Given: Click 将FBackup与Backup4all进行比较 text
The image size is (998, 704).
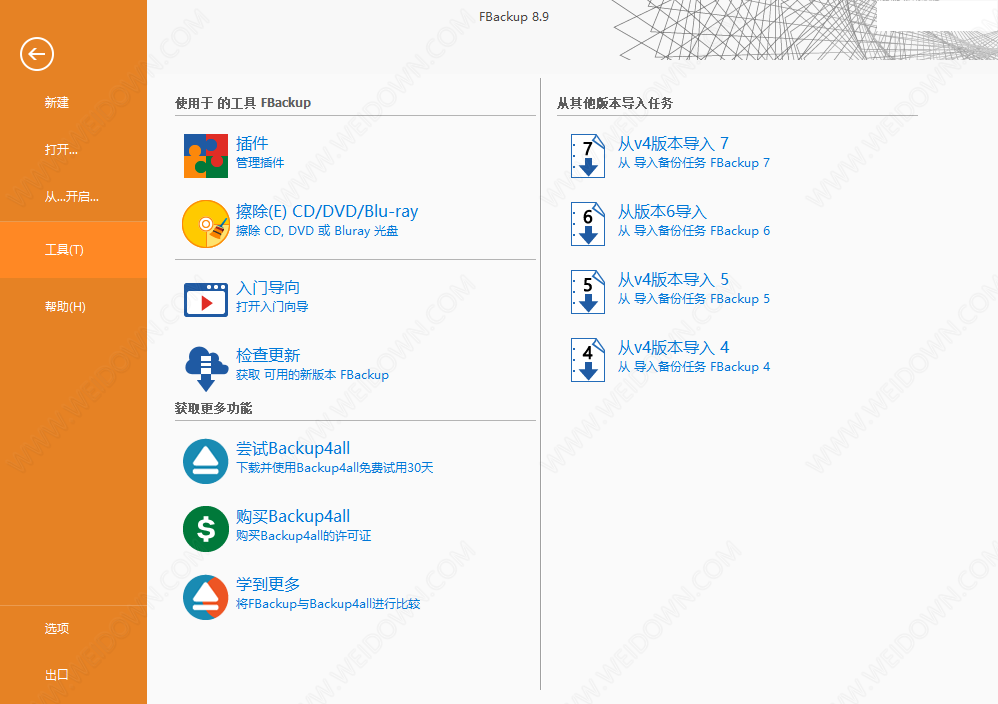Looking at the screenshot, I should (328, 604).
